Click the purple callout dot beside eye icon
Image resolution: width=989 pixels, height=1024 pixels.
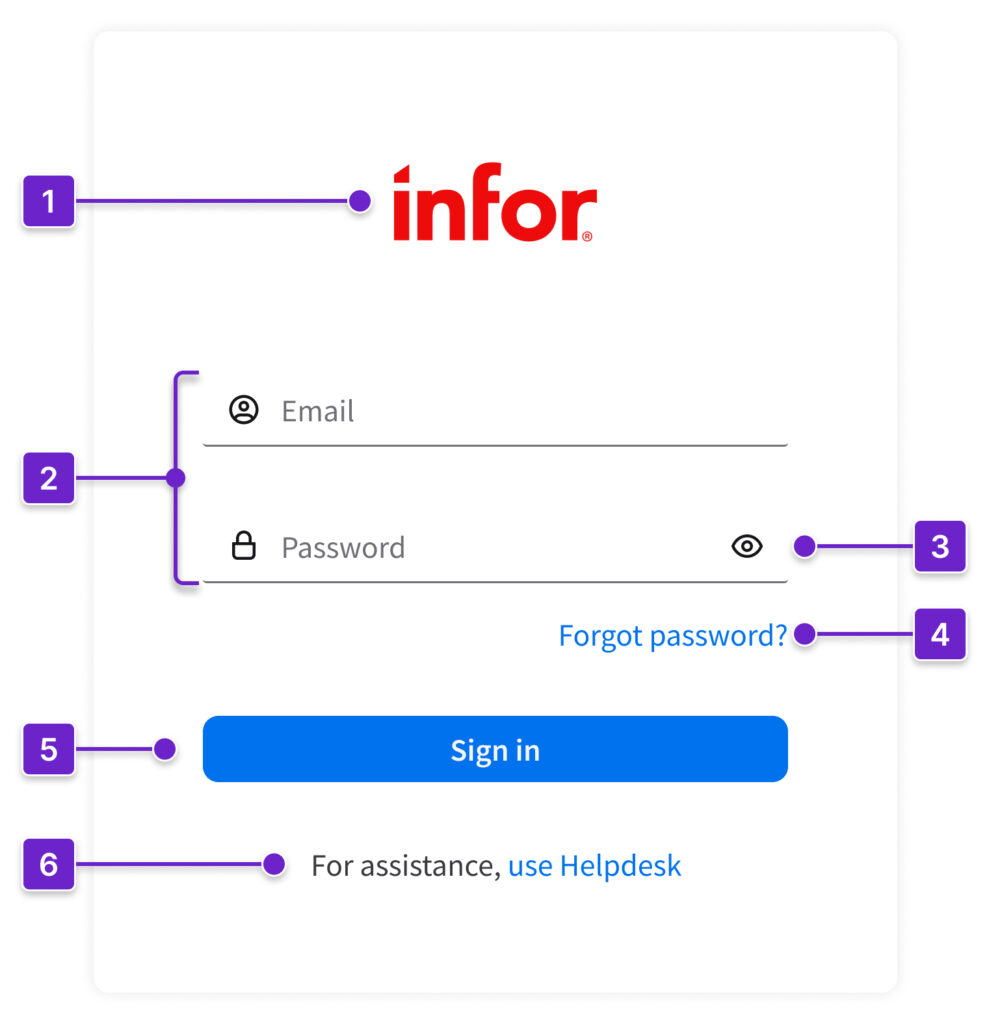[x=804, y=546]
